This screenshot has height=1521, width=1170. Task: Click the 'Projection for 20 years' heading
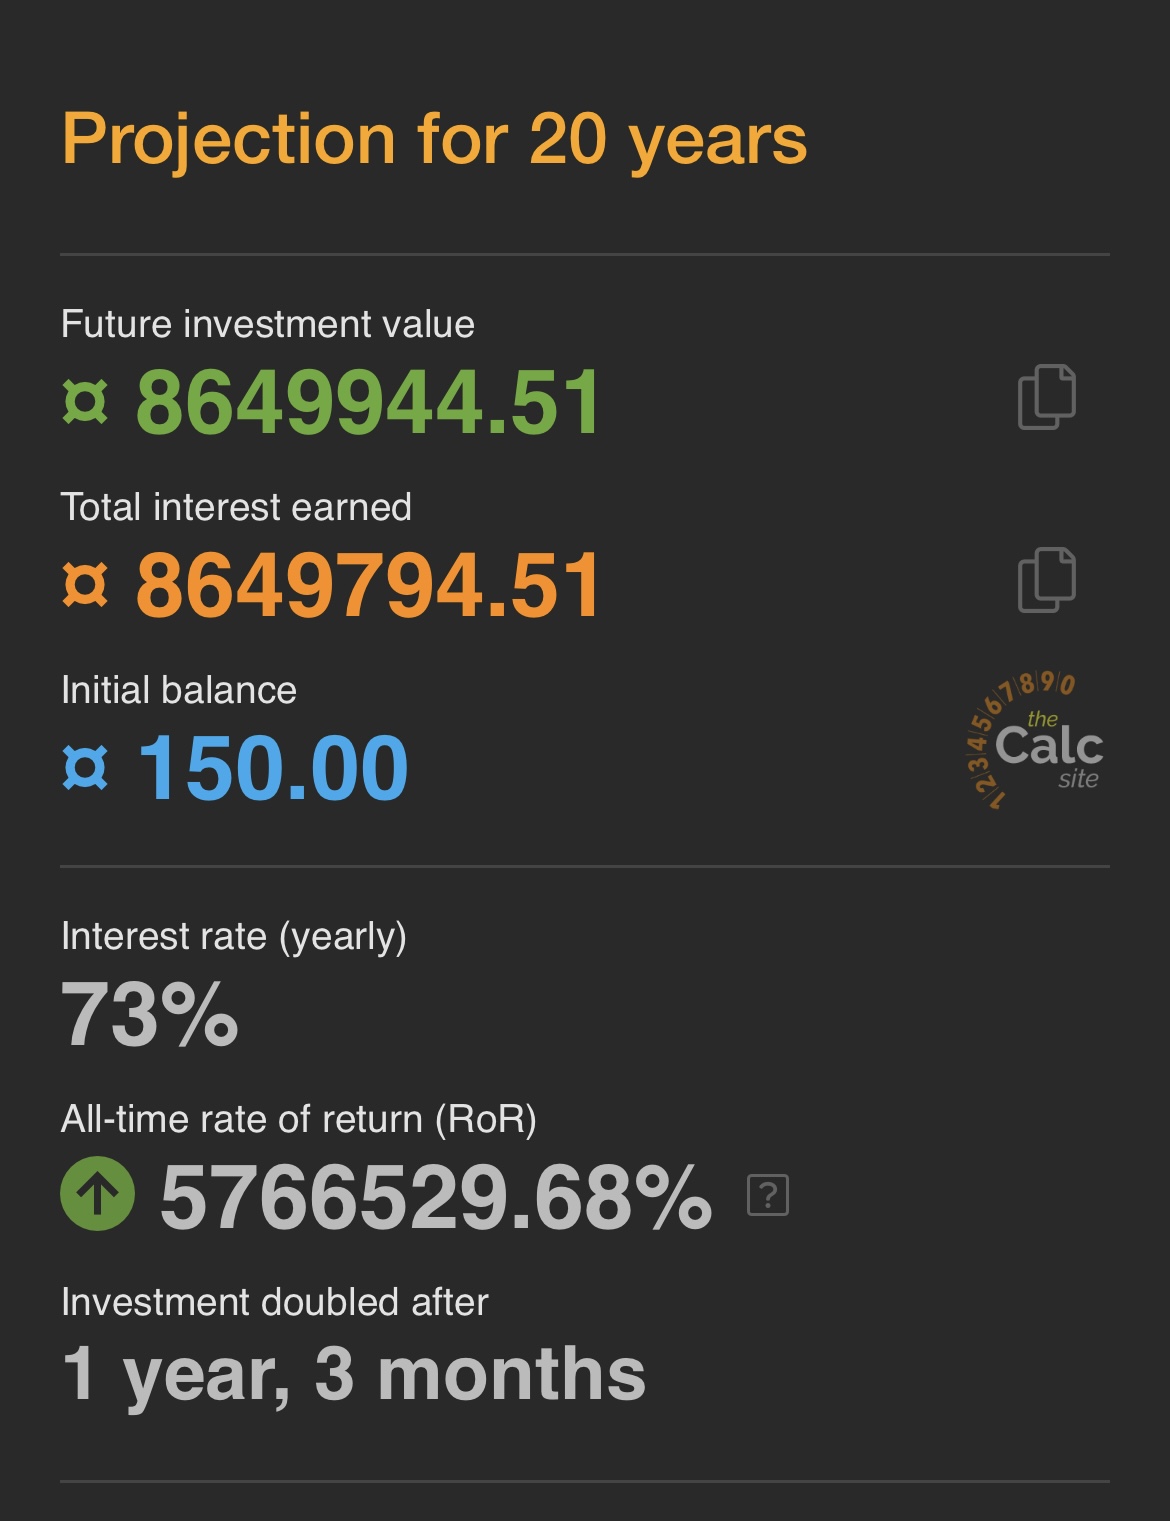[434, 139]
